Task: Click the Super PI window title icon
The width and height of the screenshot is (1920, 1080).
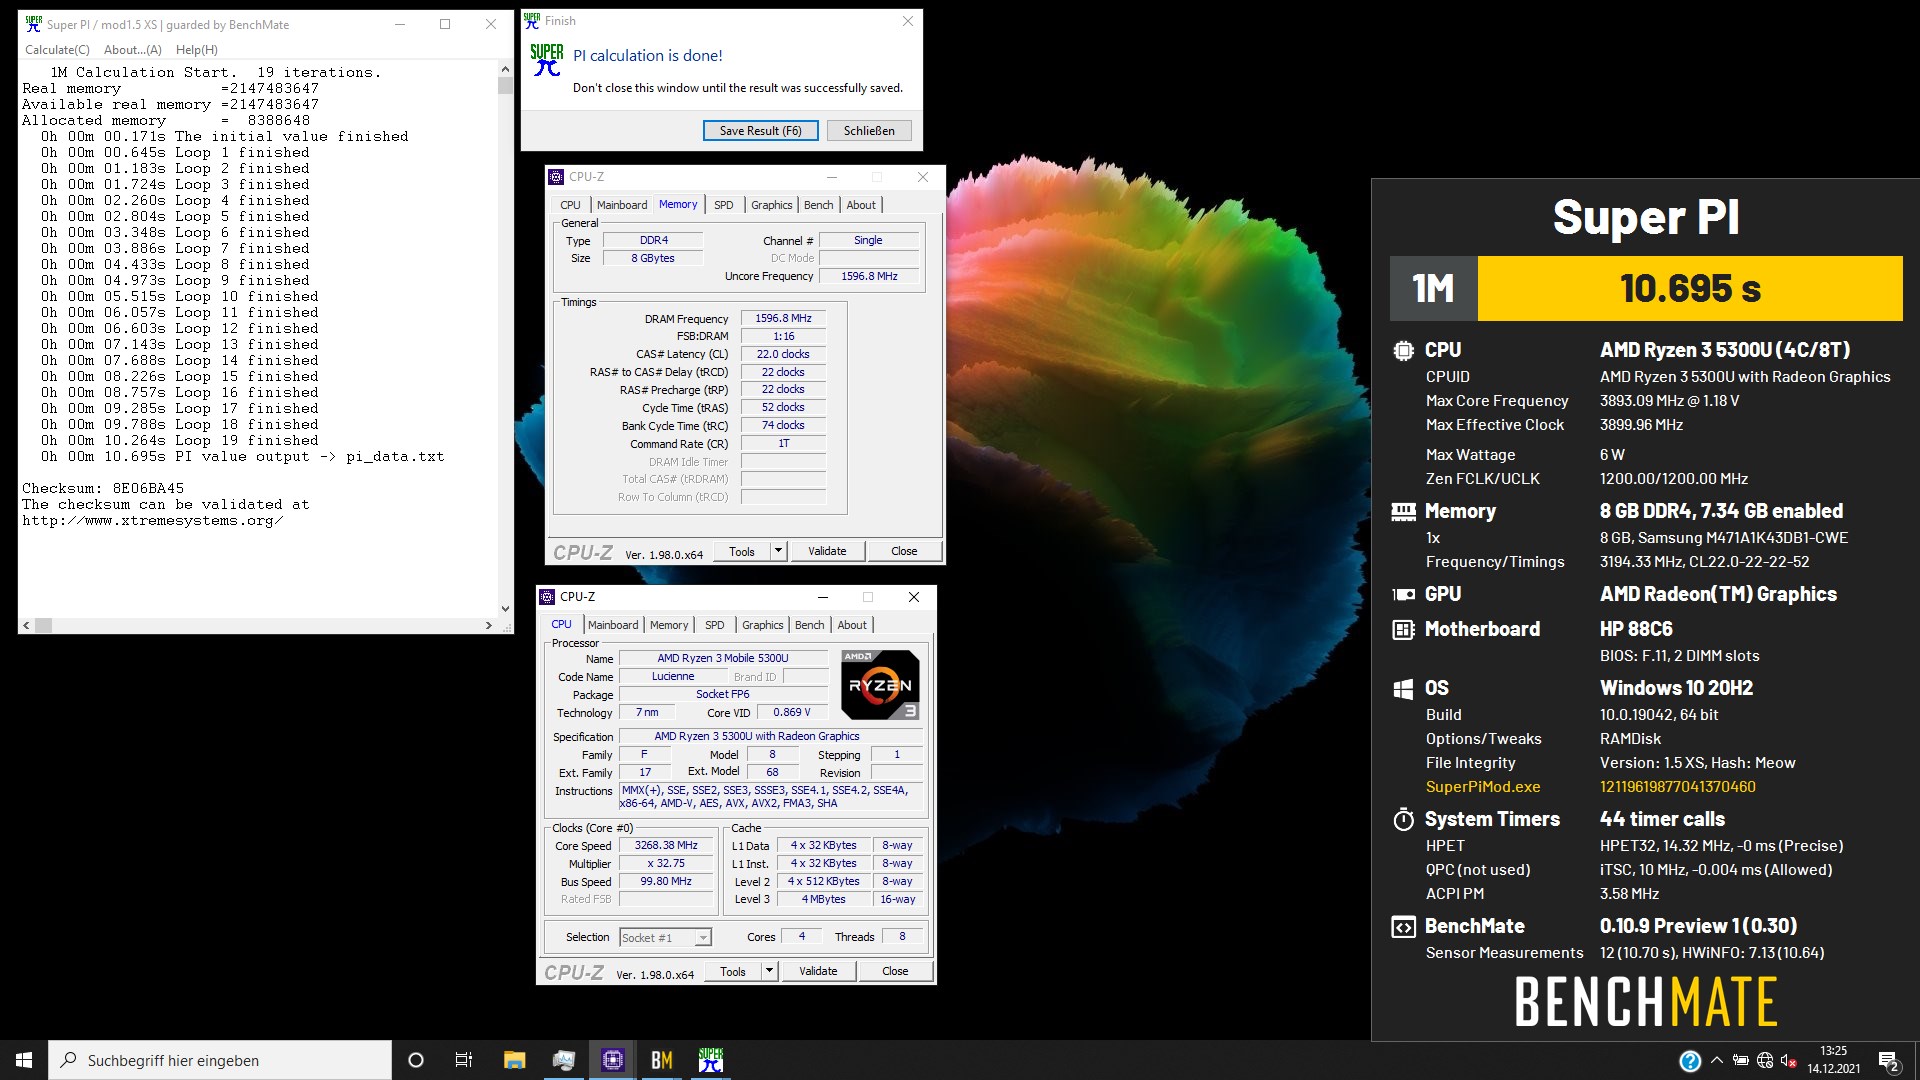Action: click(34, 24)
